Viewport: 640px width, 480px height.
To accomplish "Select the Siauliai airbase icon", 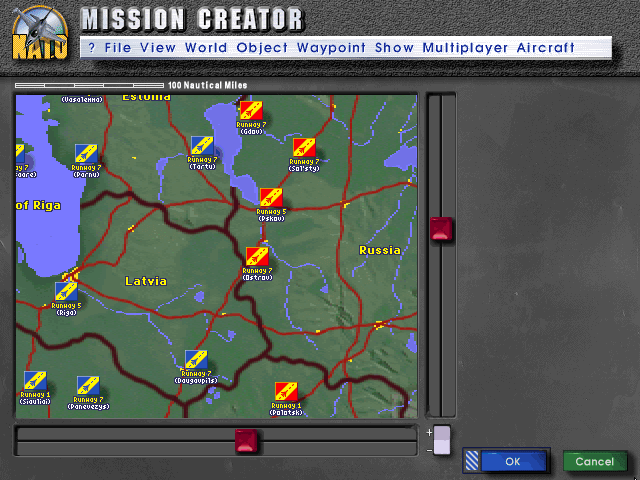I will tap(35, 381).
